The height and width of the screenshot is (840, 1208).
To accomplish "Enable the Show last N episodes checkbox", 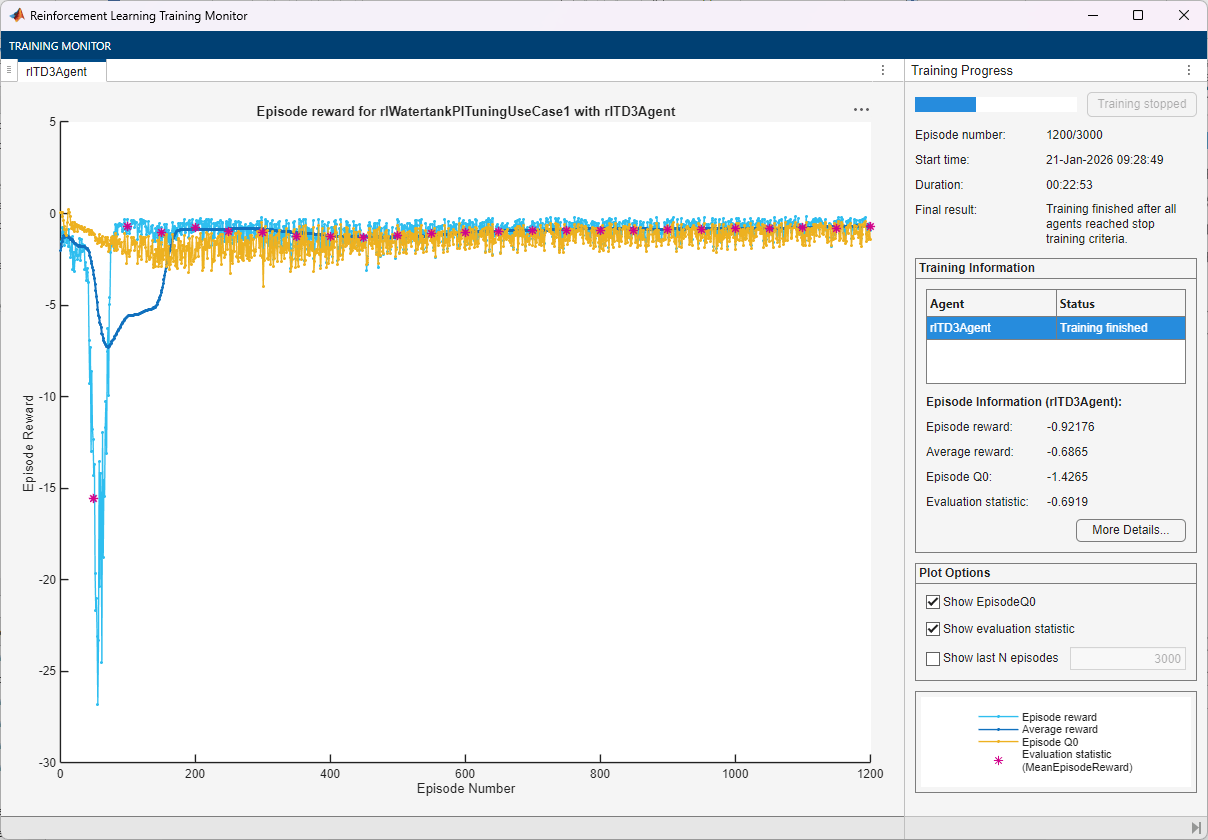I will [934, 658].
